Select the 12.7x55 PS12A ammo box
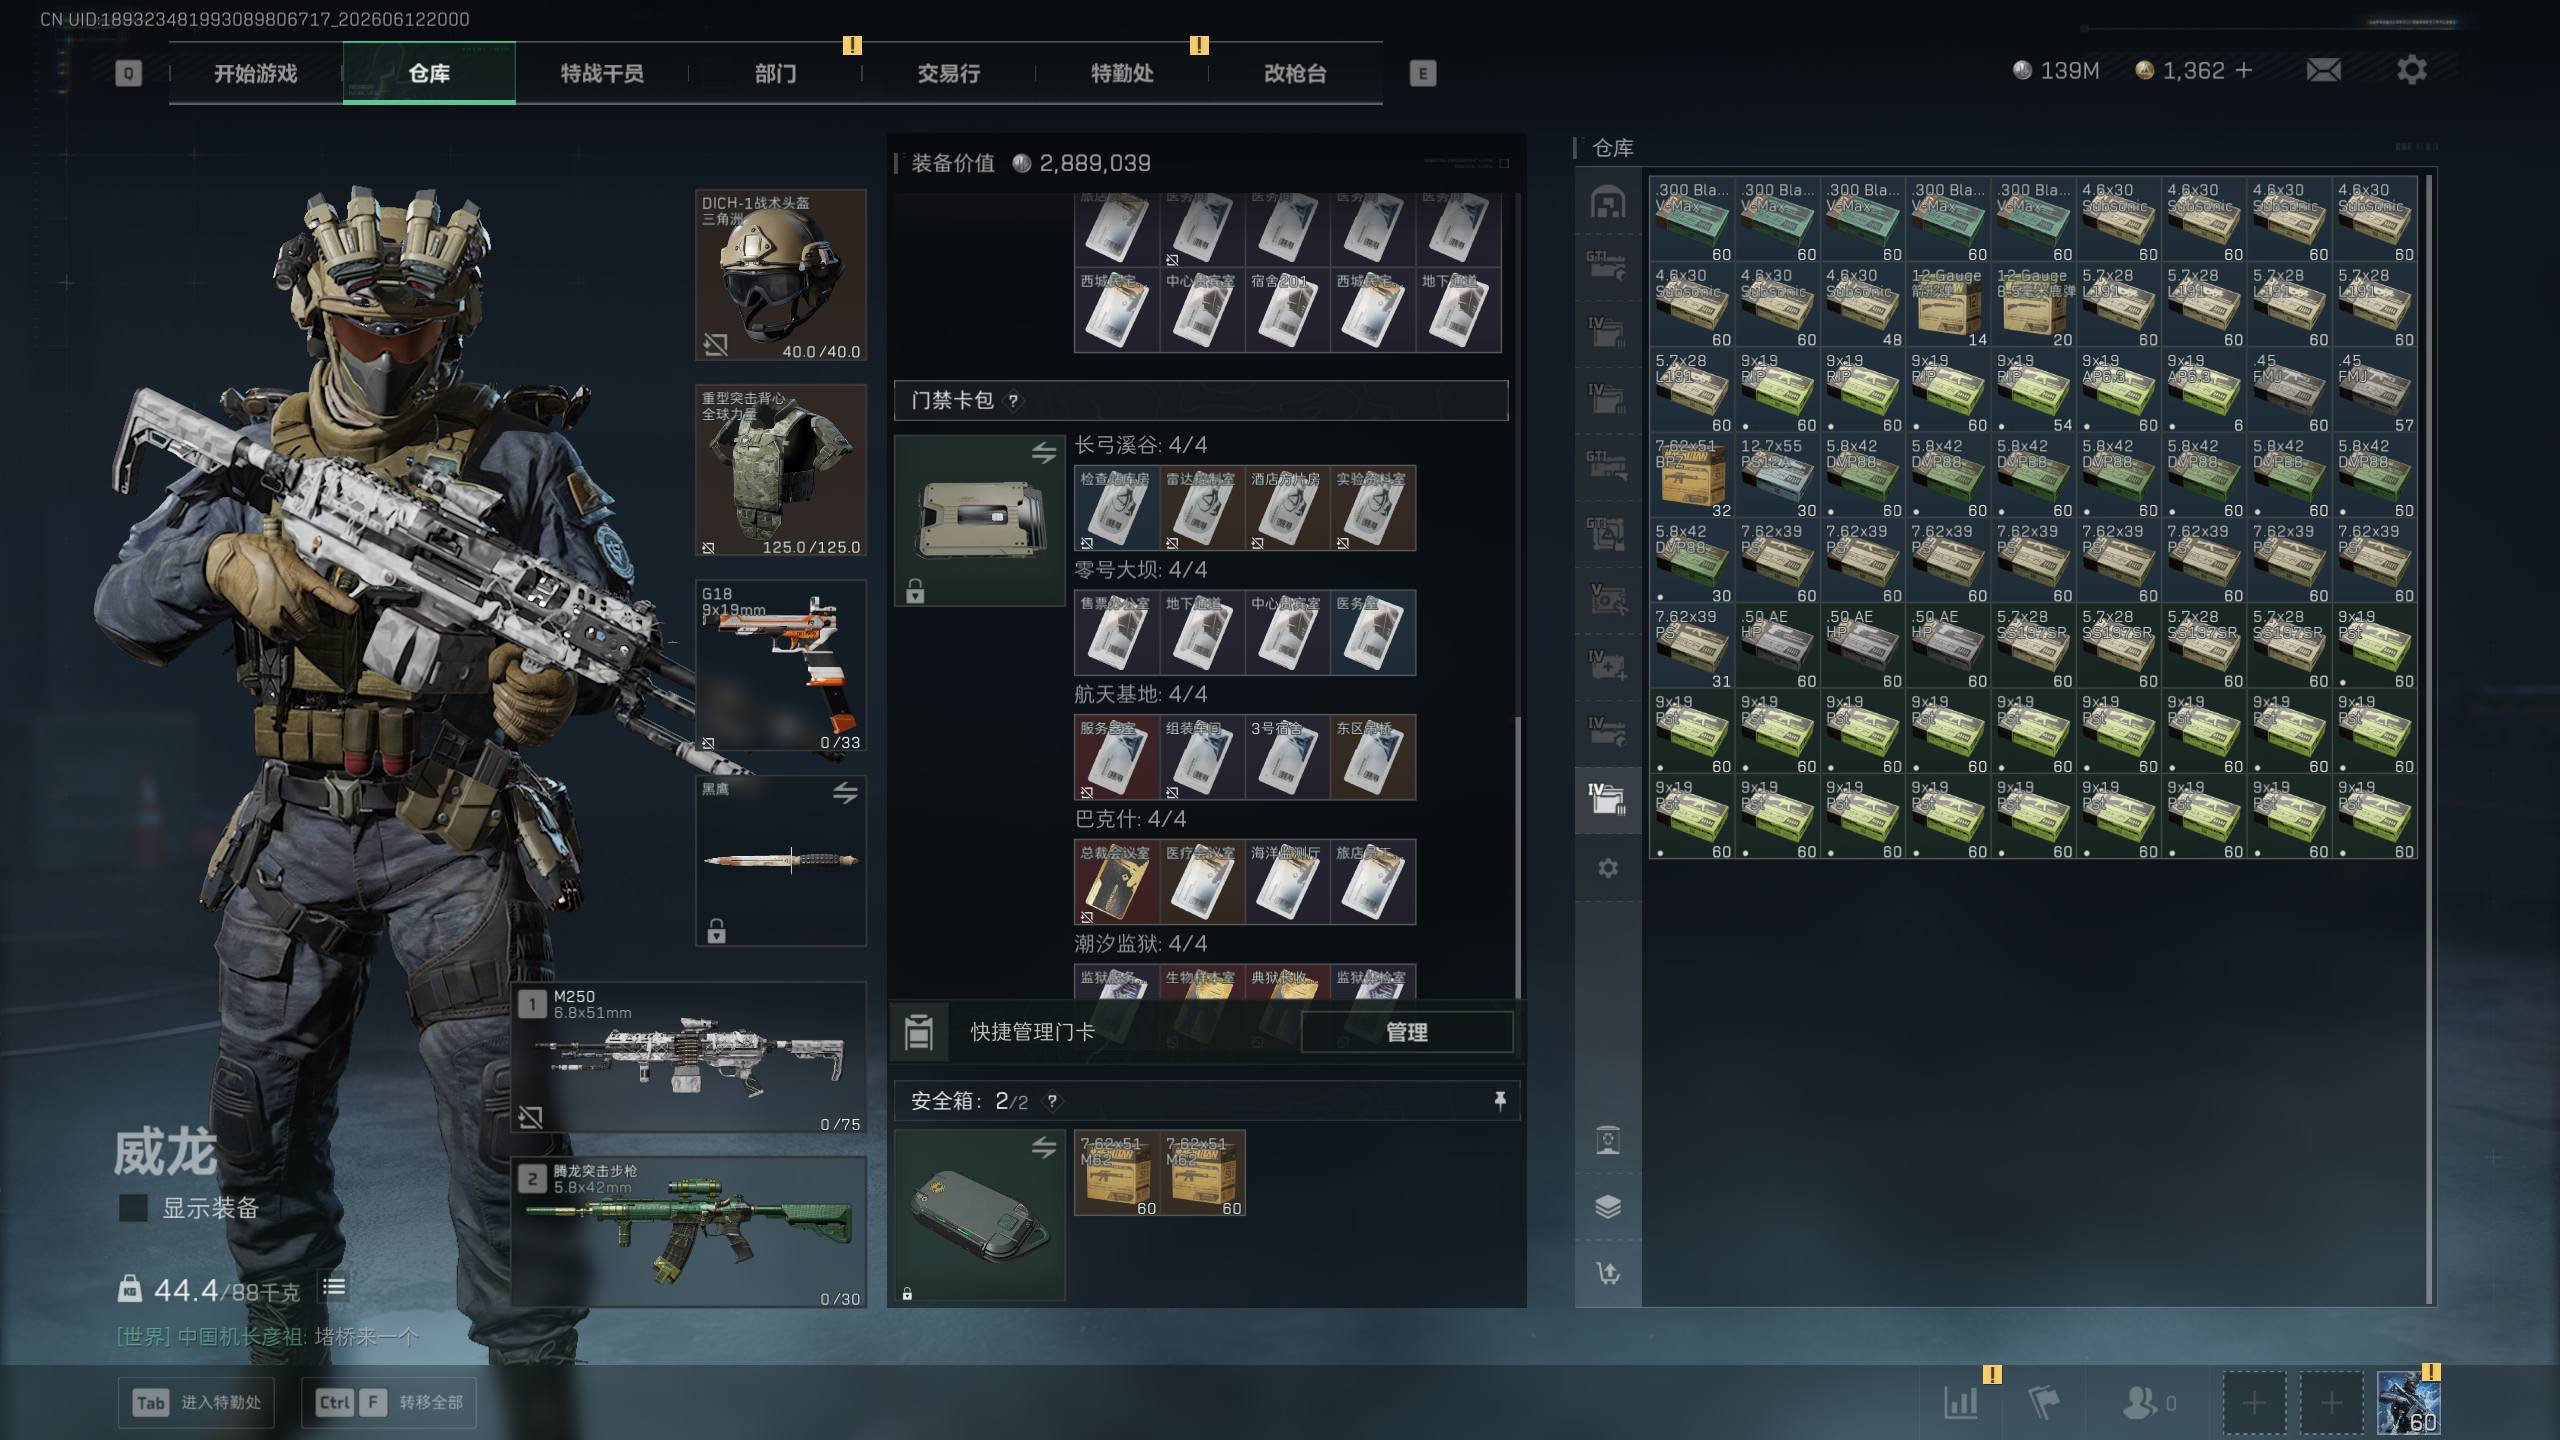The width and height of the screenshot is (2560, 1440). coord(1778,476)
